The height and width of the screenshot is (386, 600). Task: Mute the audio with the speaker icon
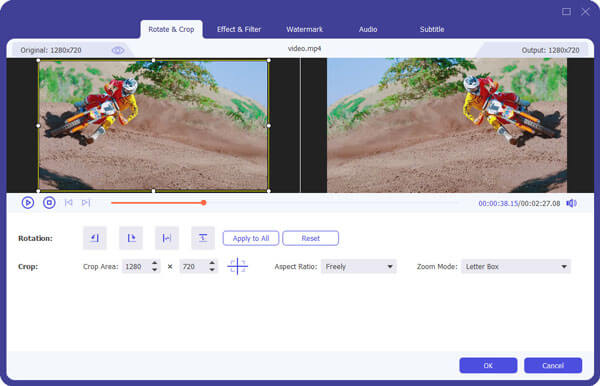coord(571,203)
